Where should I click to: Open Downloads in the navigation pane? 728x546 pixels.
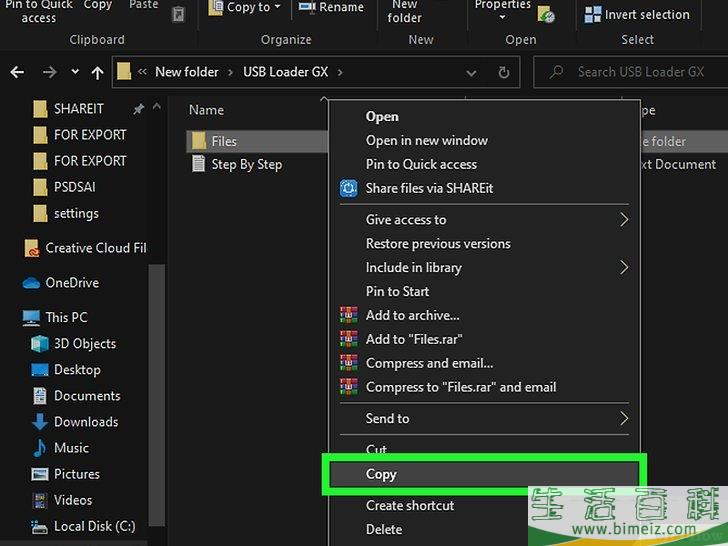(x=75, y=422)
